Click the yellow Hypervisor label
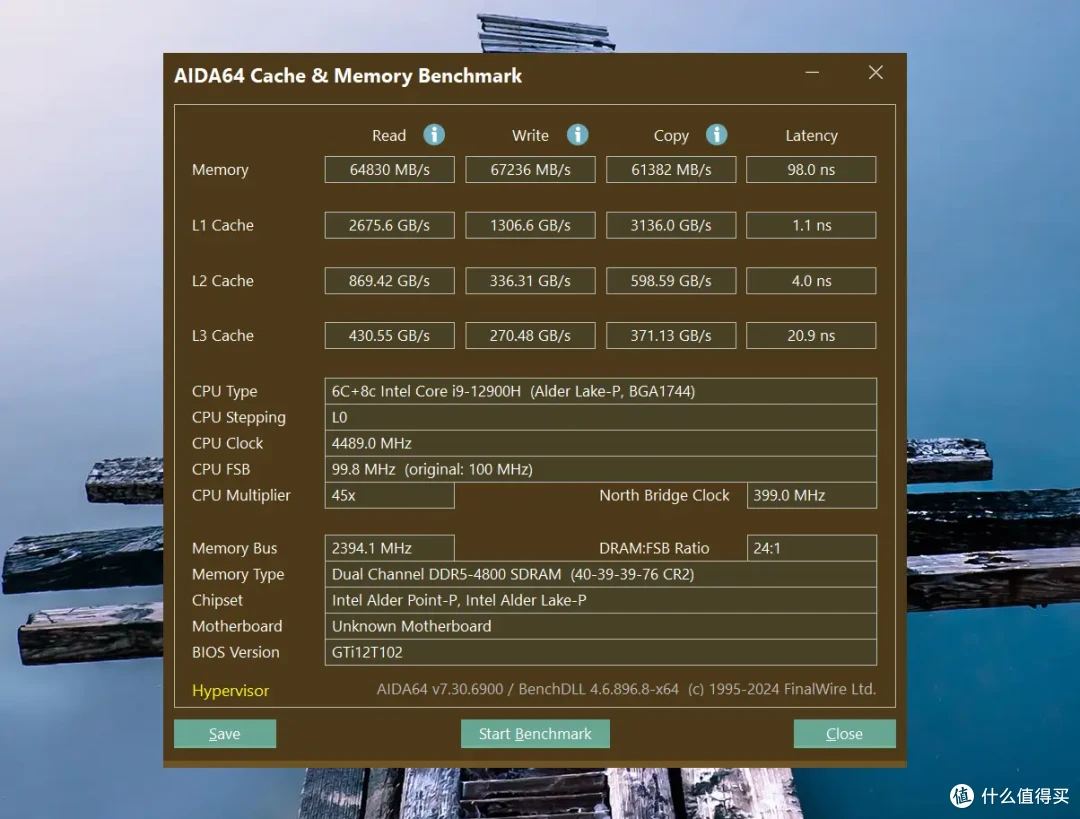Viewport: 1080px width, 819px height. (x=230, y=690)
